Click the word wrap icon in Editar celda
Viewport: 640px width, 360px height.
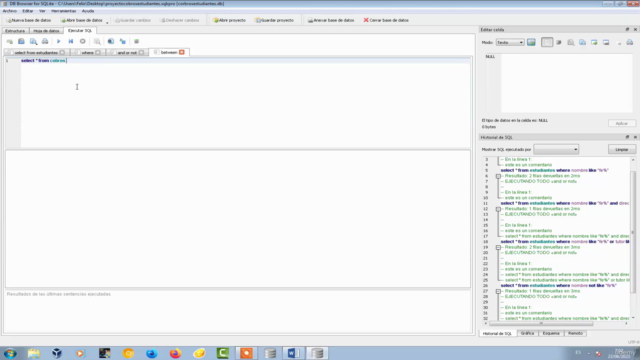(559, 42)
